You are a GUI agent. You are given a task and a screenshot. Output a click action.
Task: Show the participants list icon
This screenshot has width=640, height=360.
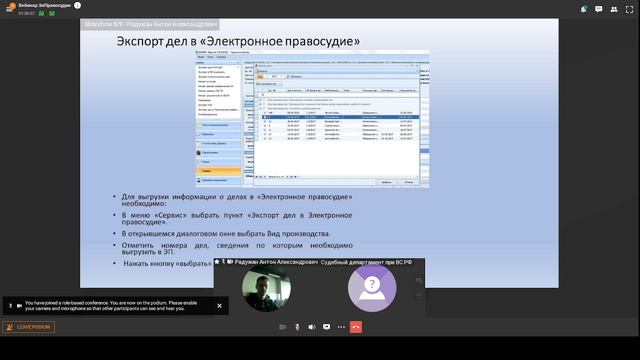(x=613, y=9)
